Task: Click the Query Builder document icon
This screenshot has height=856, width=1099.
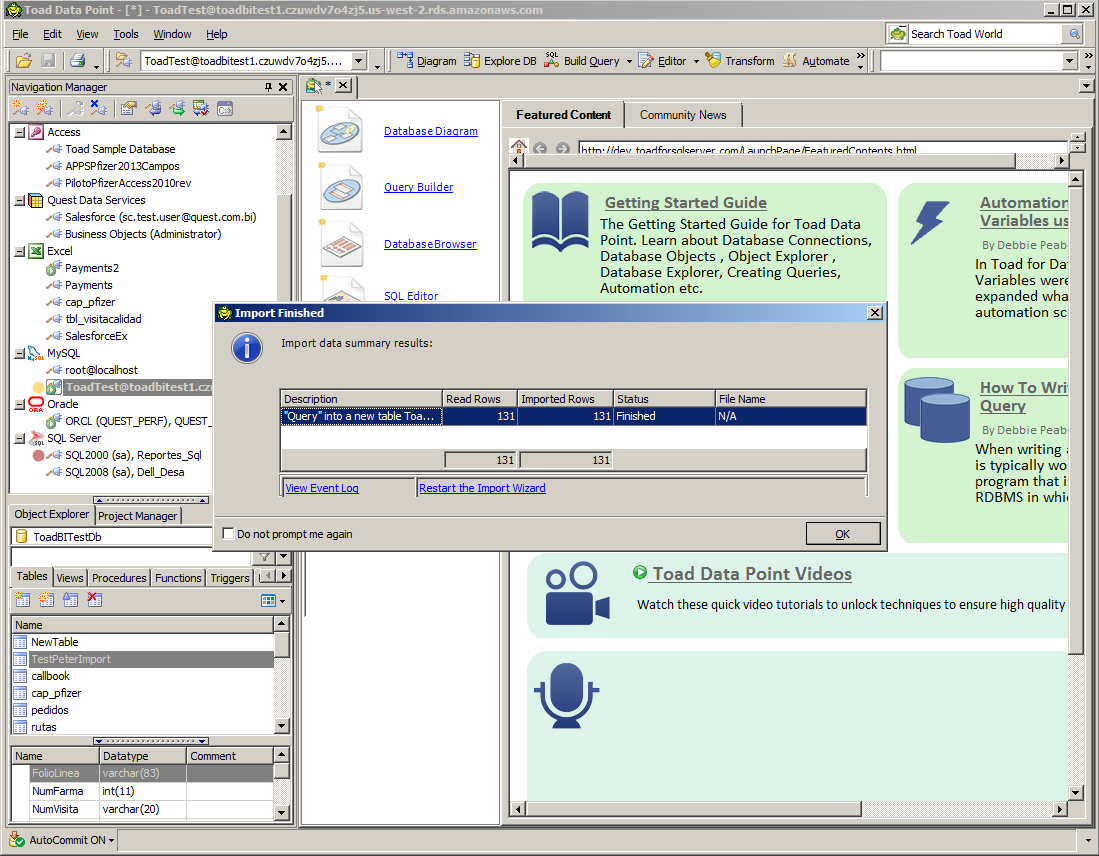Action: tap(341, 187)
